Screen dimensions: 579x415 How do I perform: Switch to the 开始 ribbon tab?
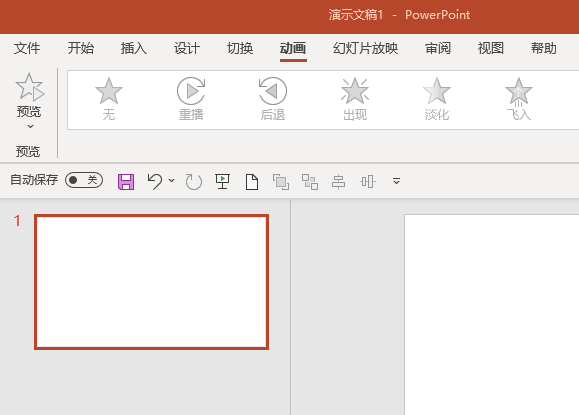click(80, 48)
